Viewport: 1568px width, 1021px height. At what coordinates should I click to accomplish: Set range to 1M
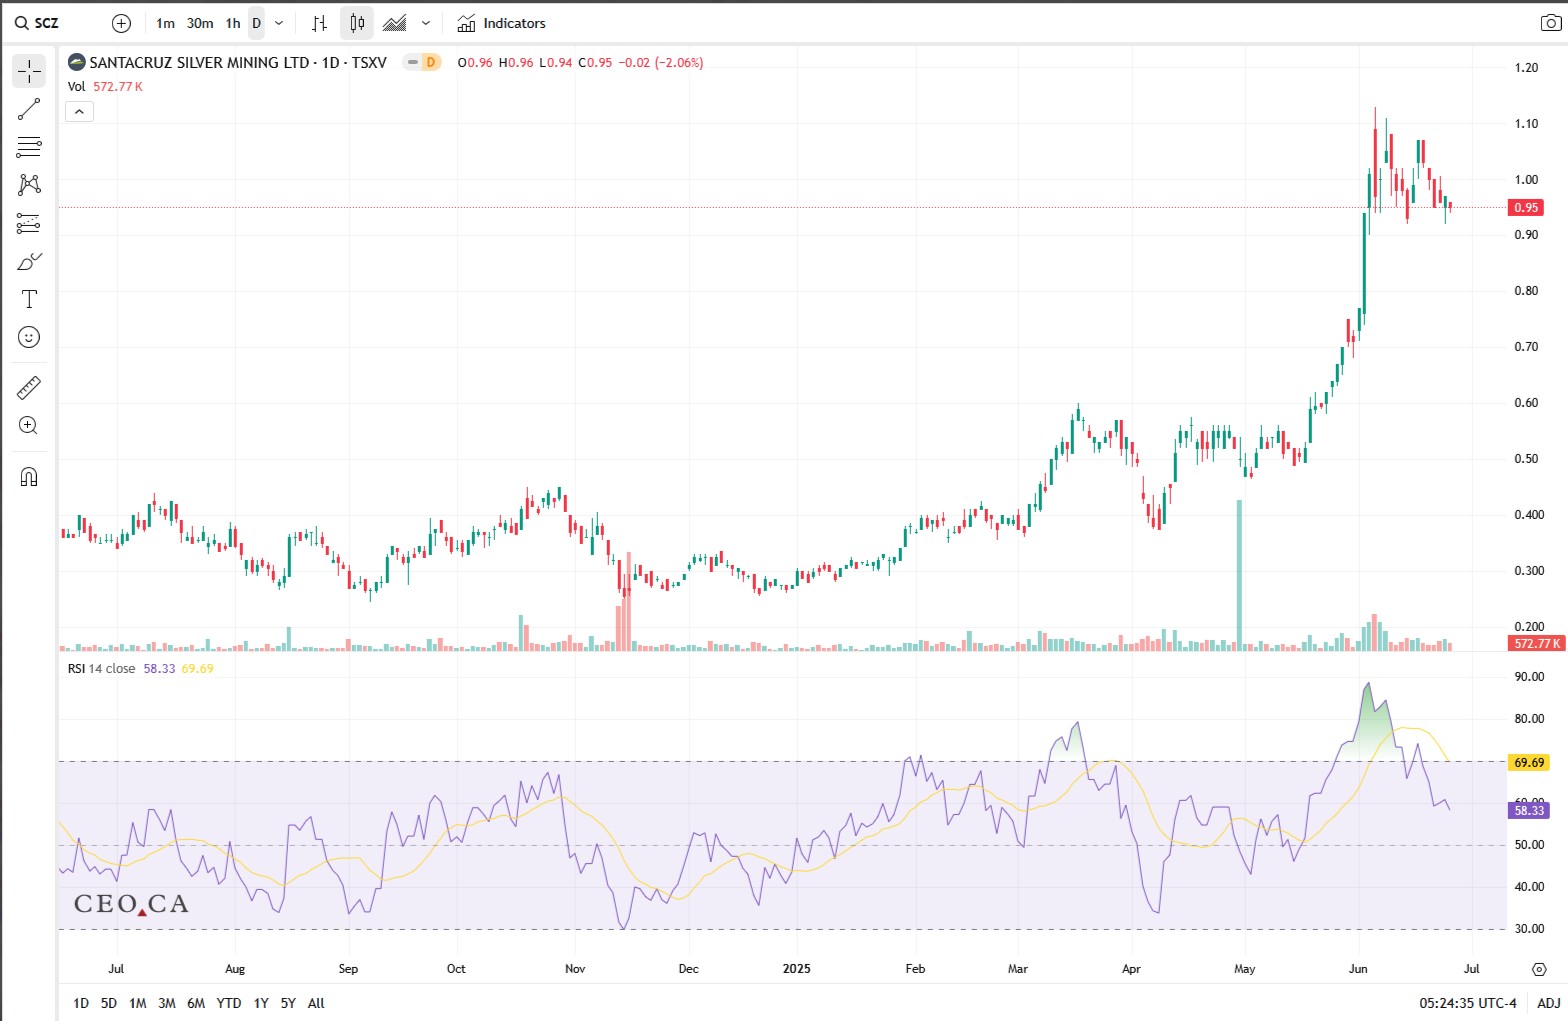click(138, 1003)
